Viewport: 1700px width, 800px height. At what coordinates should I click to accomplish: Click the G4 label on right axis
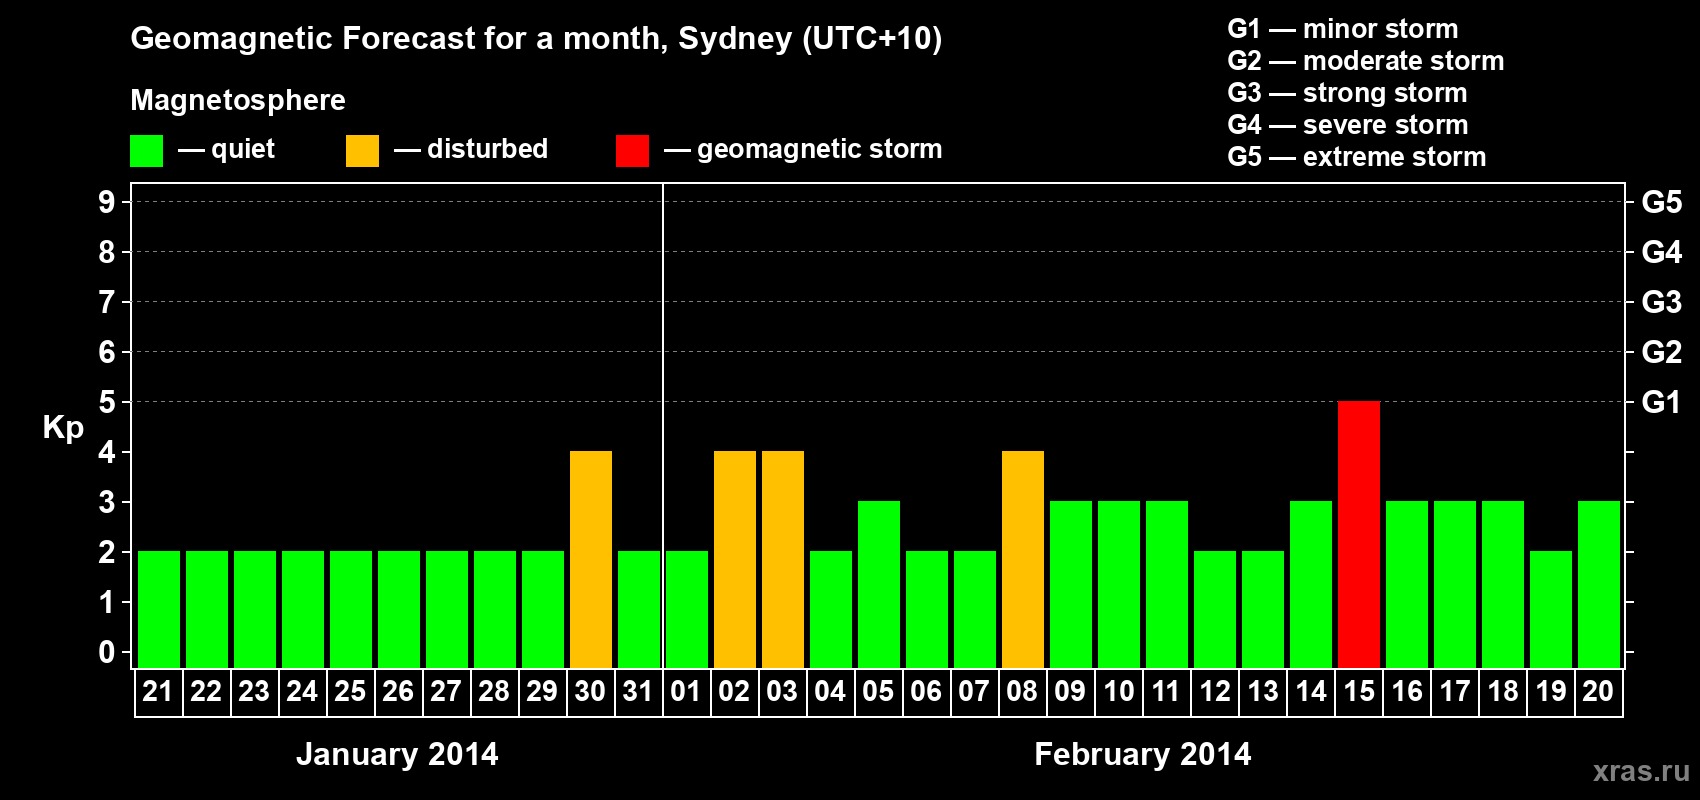click(1662, 252)
